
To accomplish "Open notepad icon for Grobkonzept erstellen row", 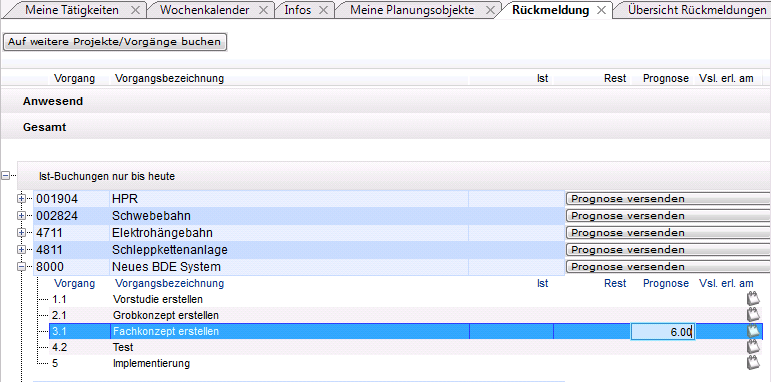I will coord(753,314).
